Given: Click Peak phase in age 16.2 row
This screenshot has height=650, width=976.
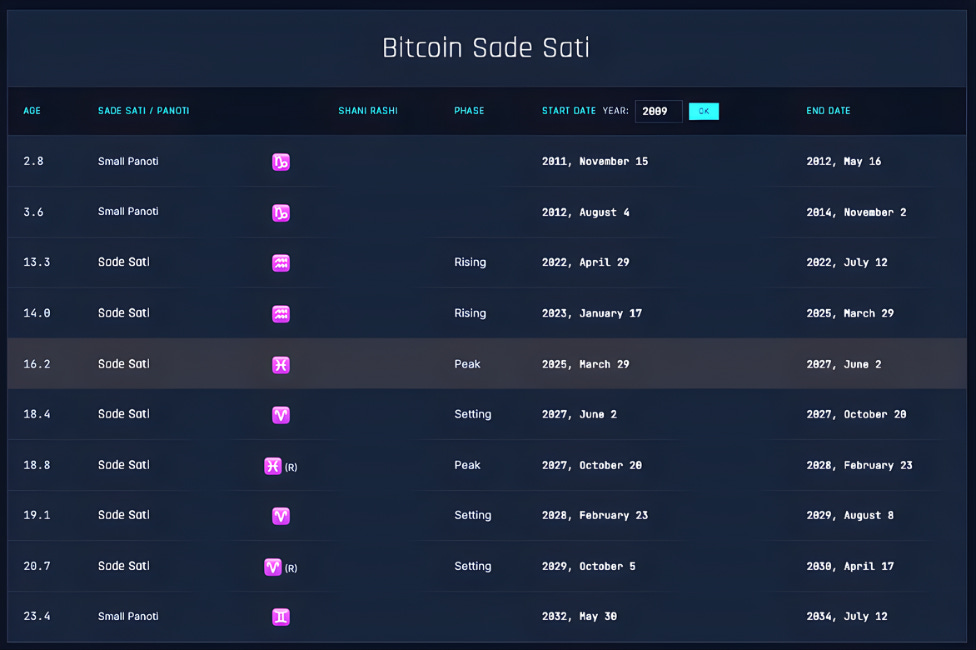Looking at the screenshot, I should click(x=467, y=364).
